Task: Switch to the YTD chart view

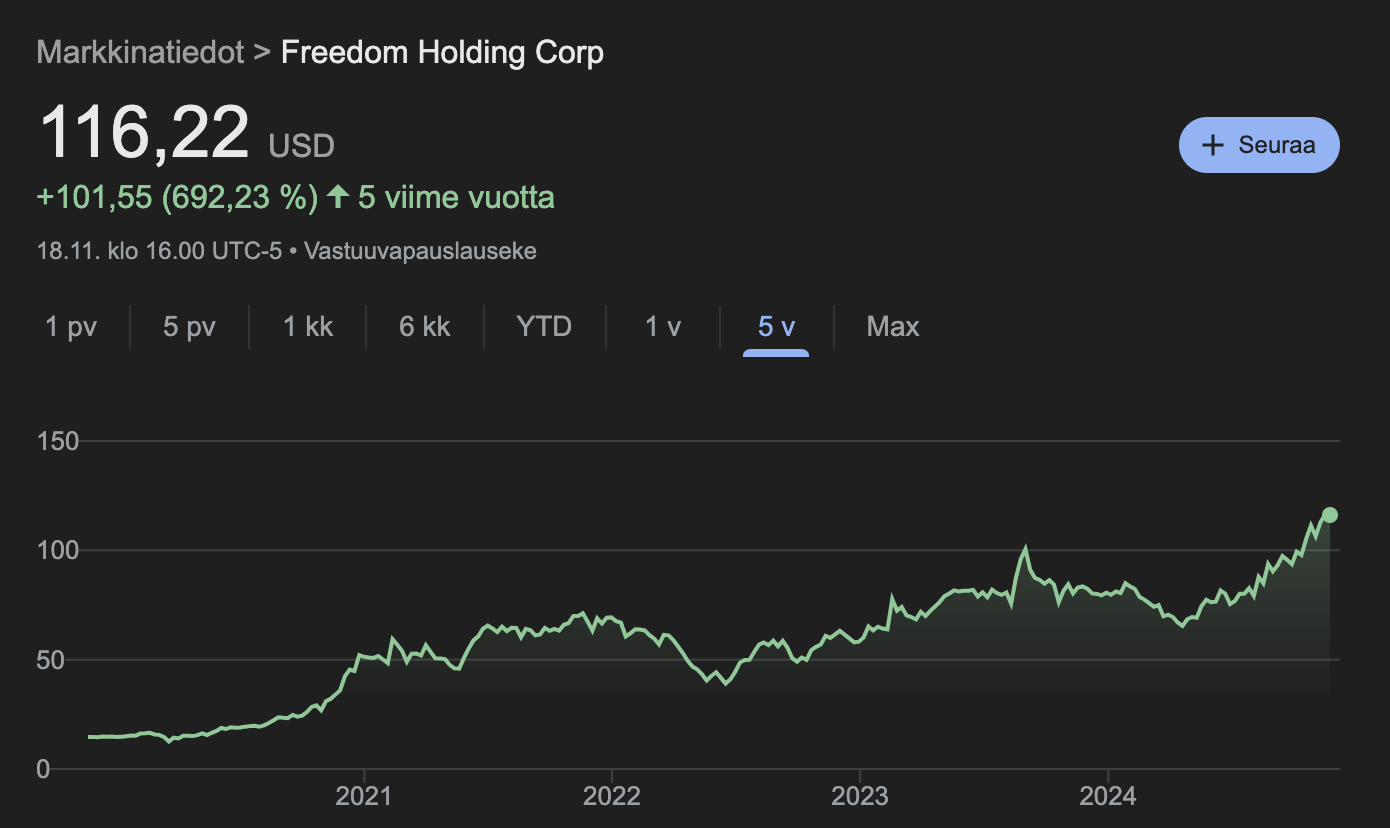Action: point(544,326)
